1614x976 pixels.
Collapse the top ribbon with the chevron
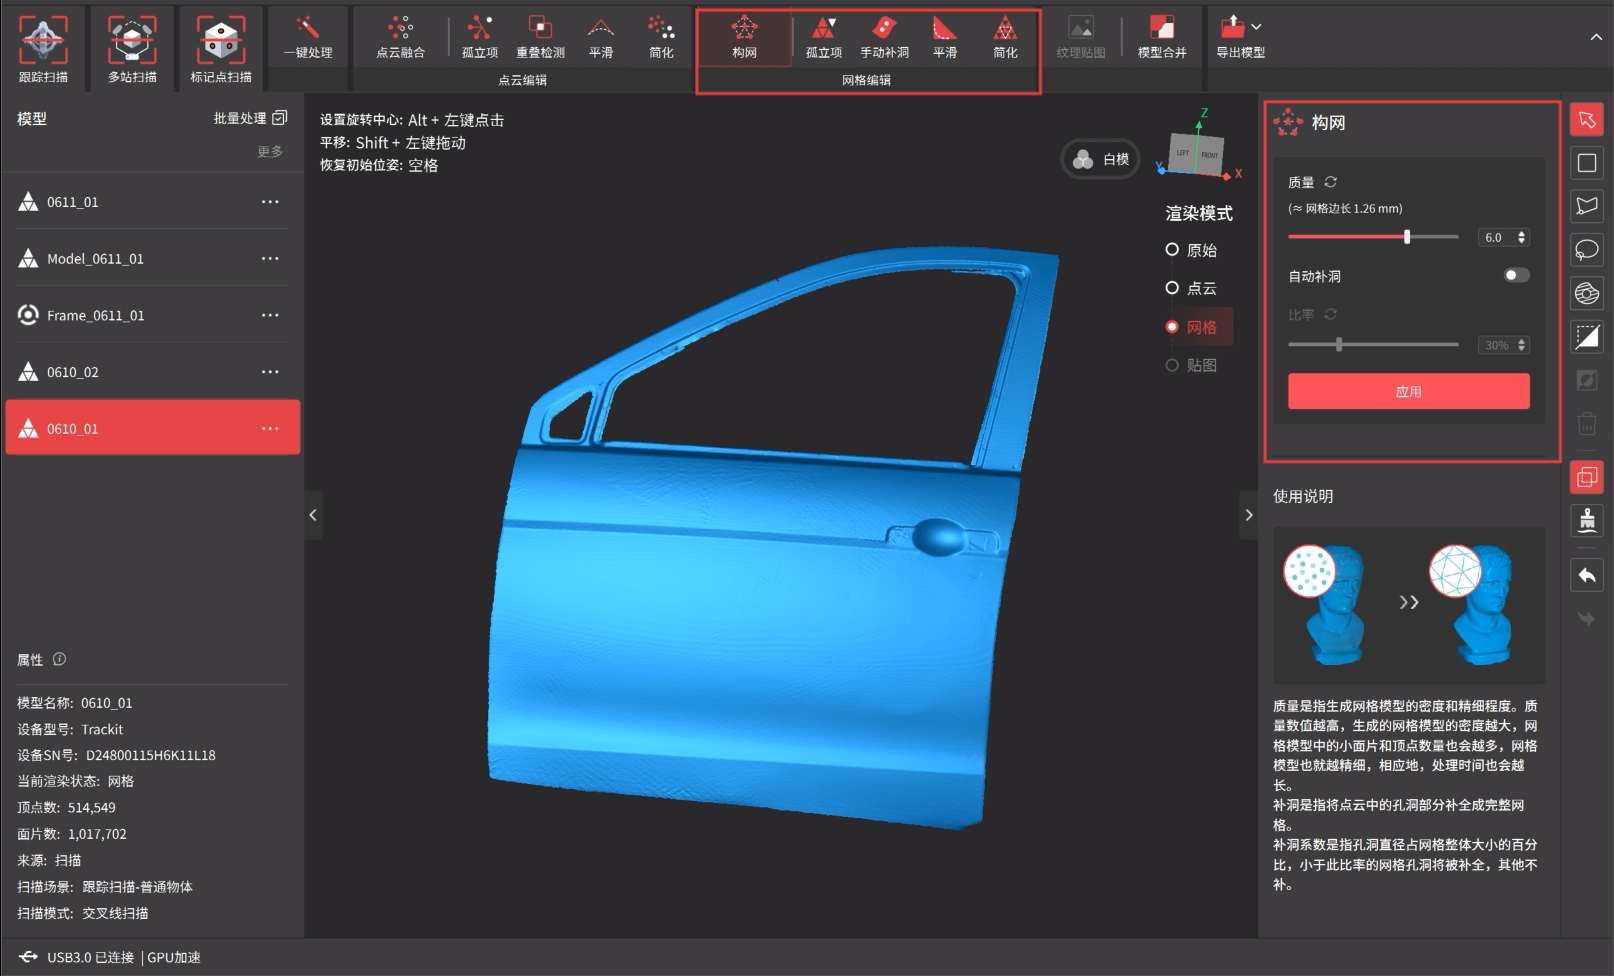pos(1595,37)
